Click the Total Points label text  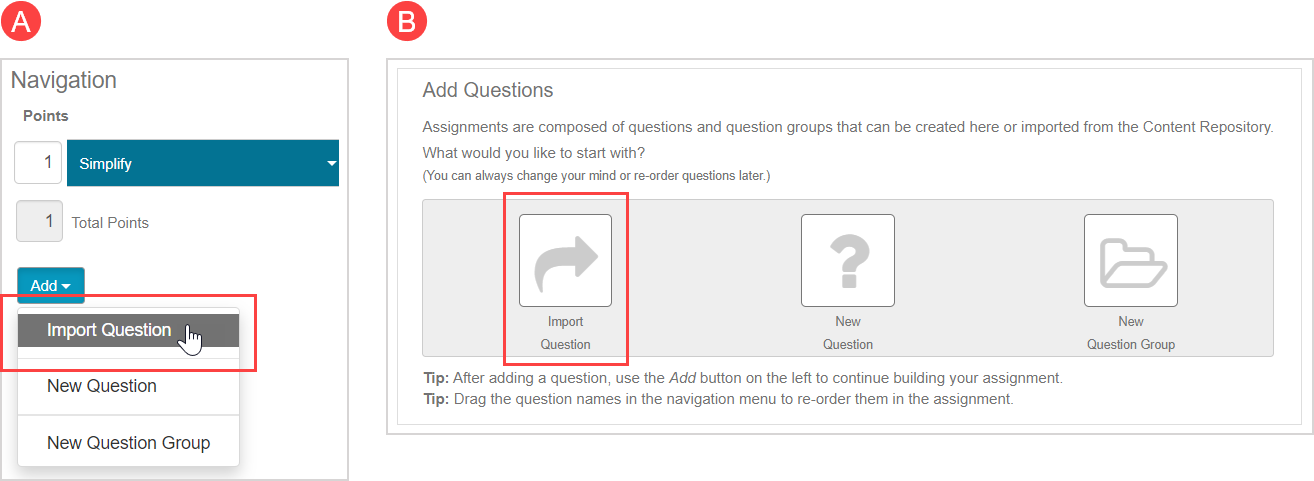tap(110, 223)
